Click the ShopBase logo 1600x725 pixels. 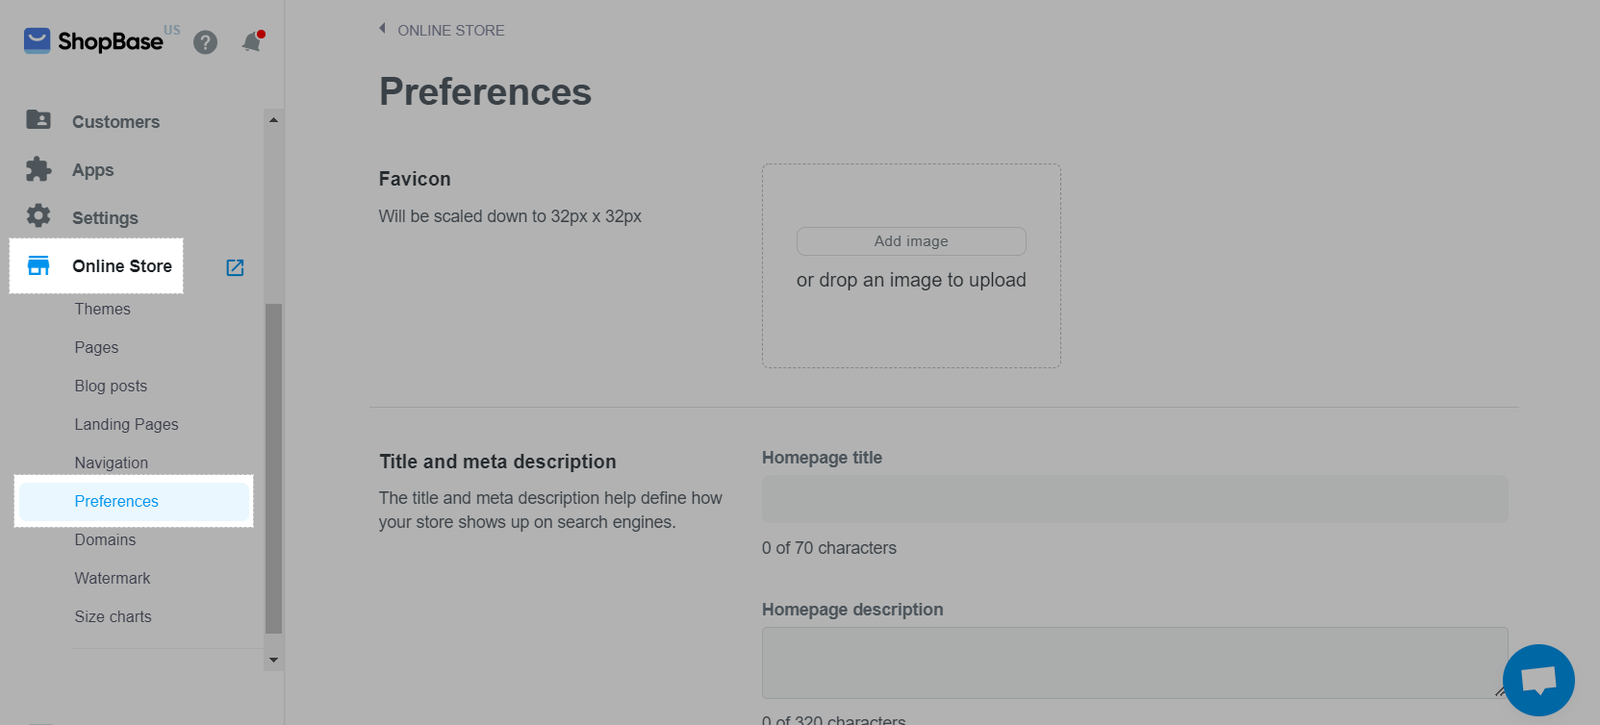coord(94,41)
